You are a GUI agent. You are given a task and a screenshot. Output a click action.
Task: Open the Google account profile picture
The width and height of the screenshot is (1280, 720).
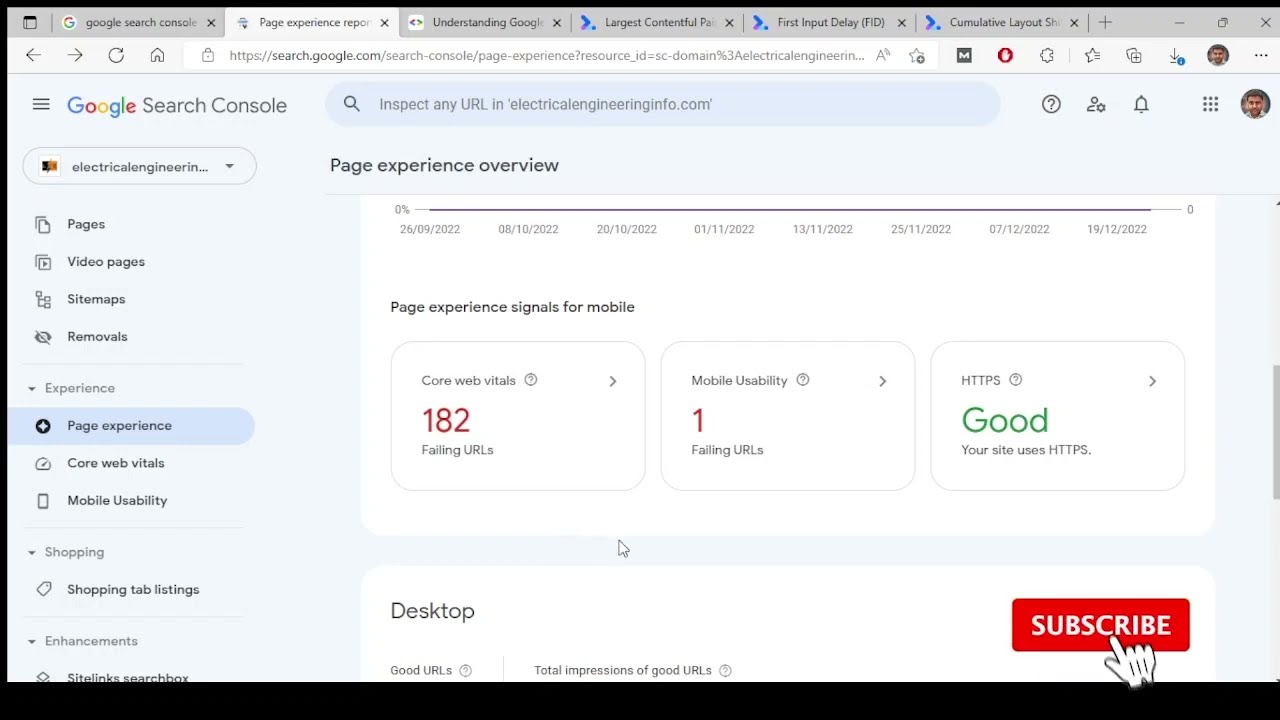click(x=1255, y=104)
